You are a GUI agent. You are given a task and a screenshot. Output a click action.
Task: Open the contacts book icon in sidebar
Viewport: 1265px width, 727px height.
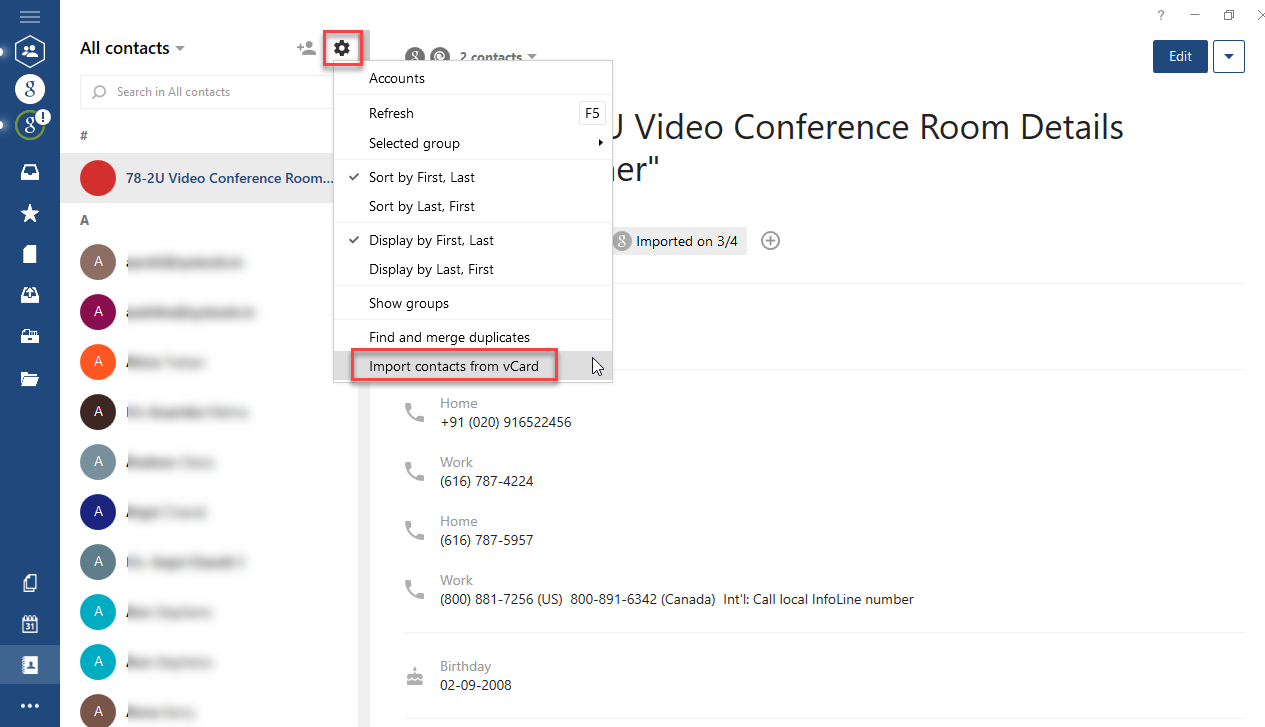30,664
